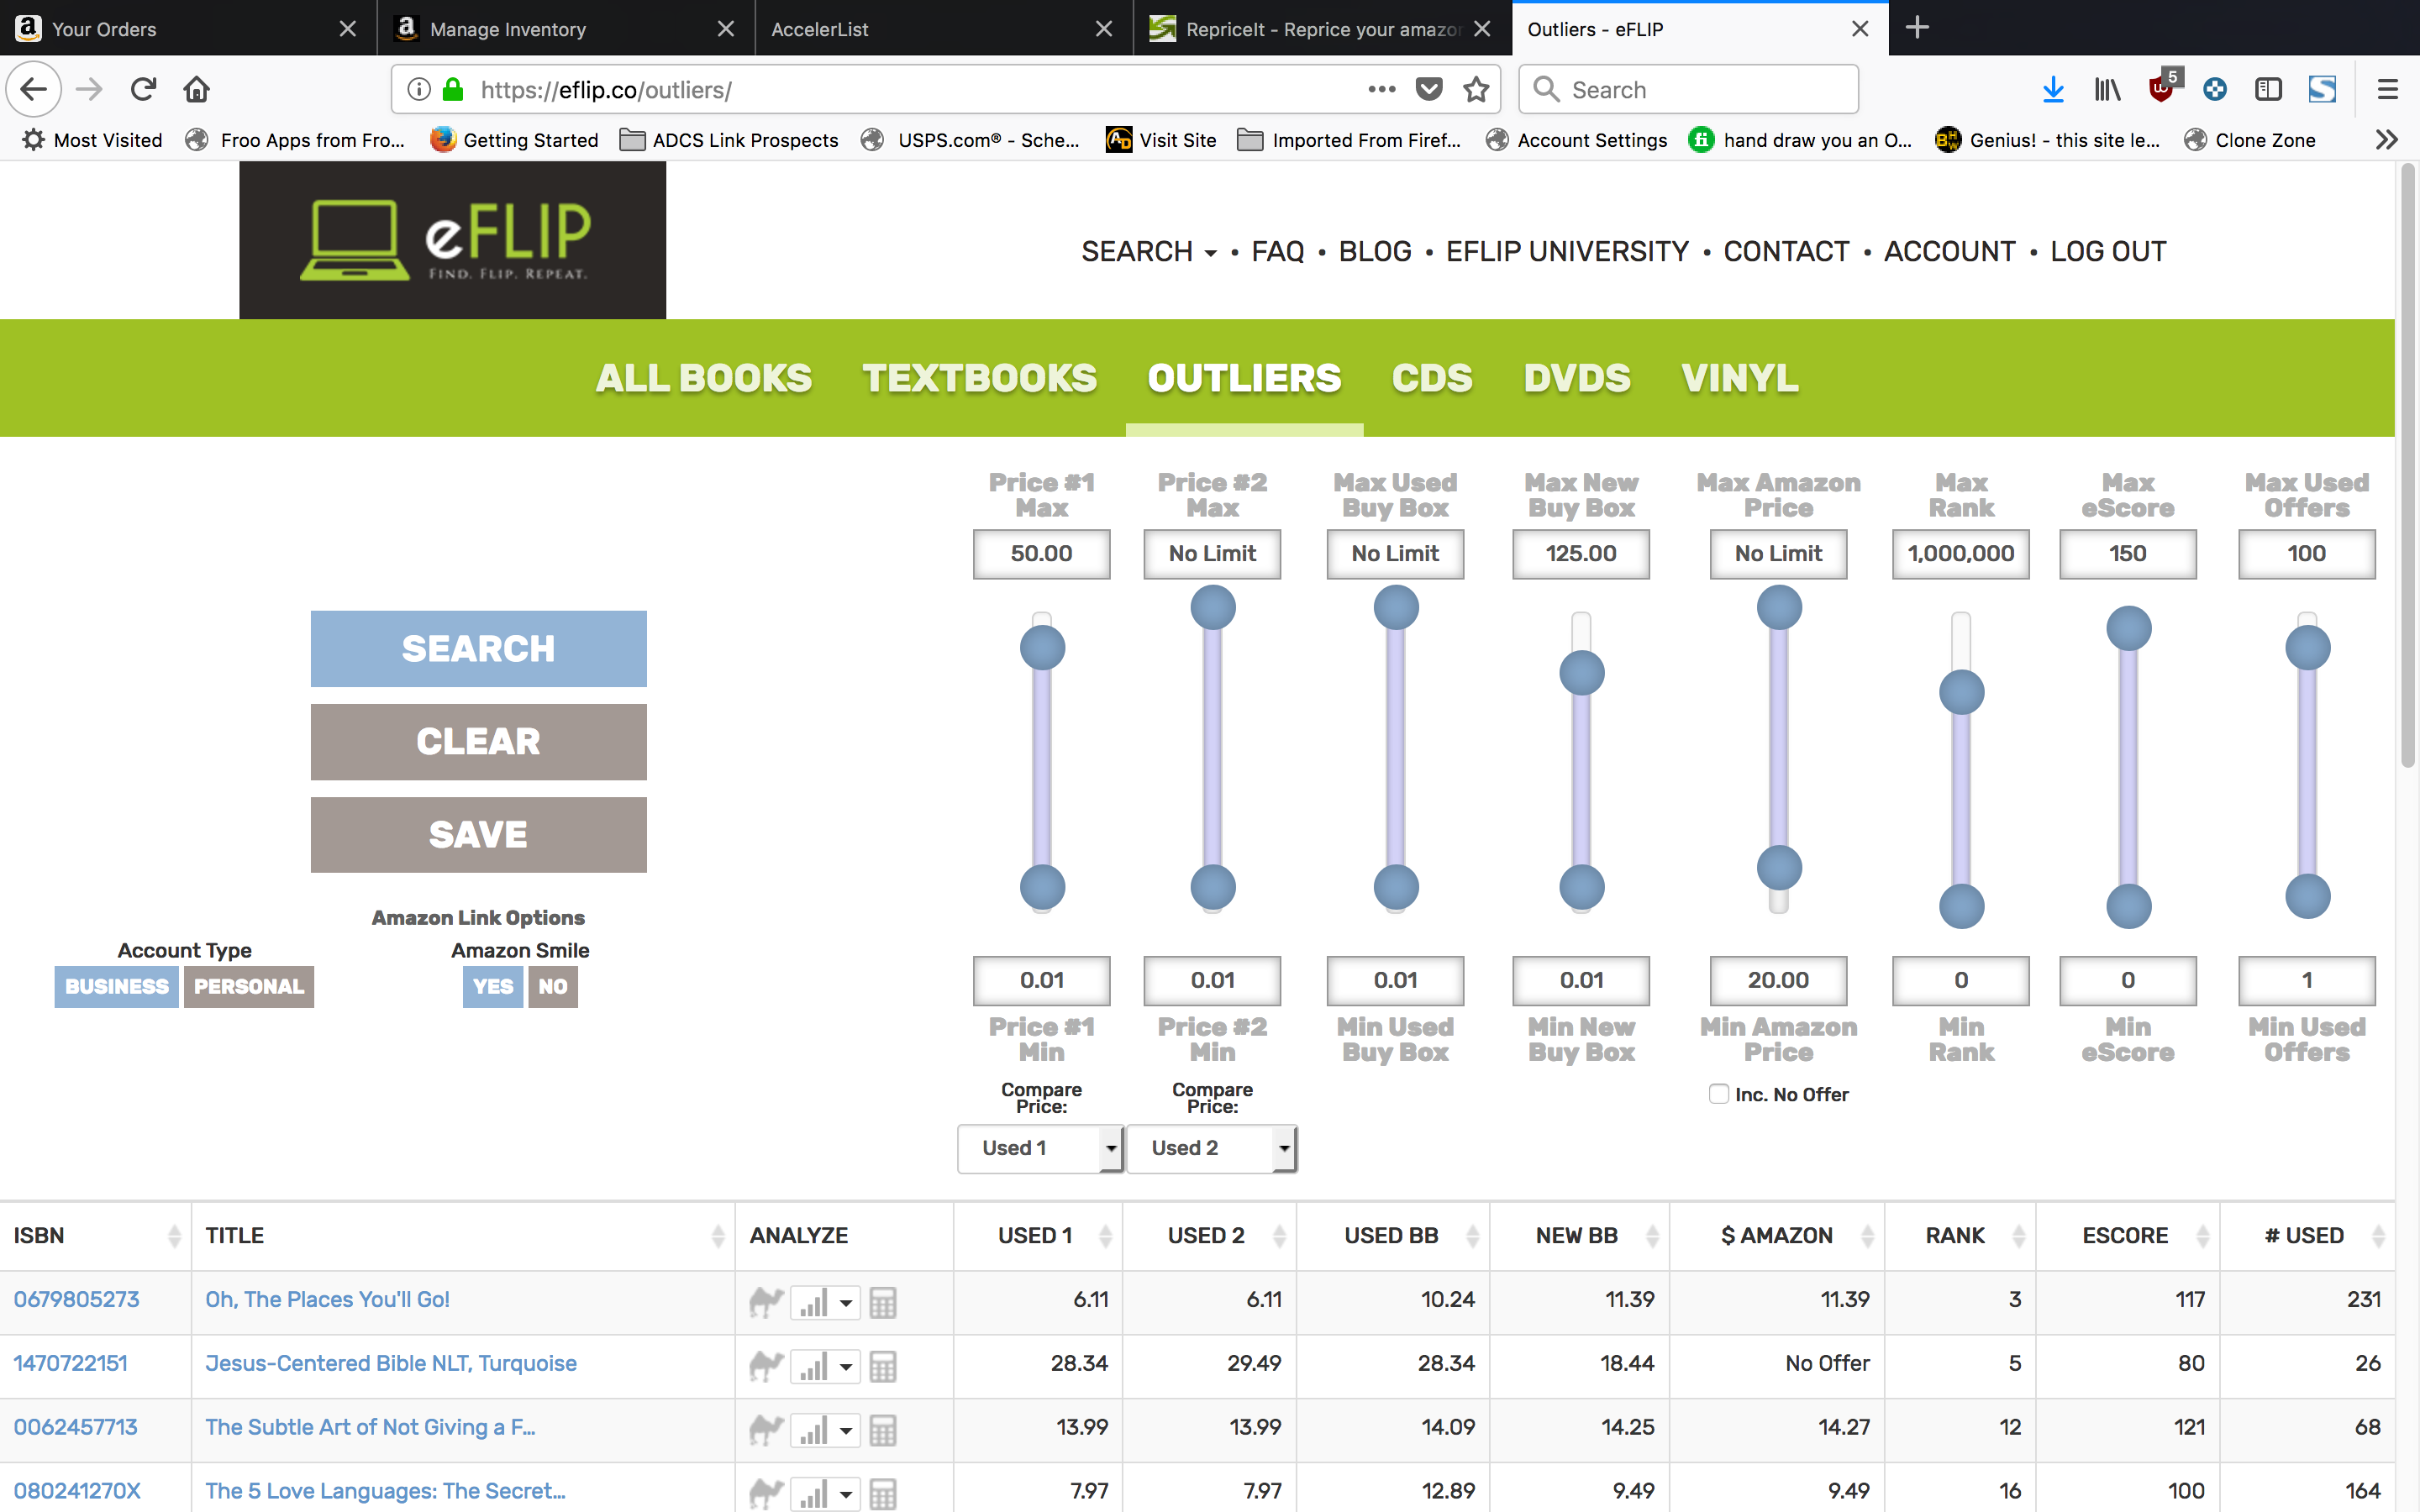
Task: Bookmark page with star icon
Action: 1476,90
